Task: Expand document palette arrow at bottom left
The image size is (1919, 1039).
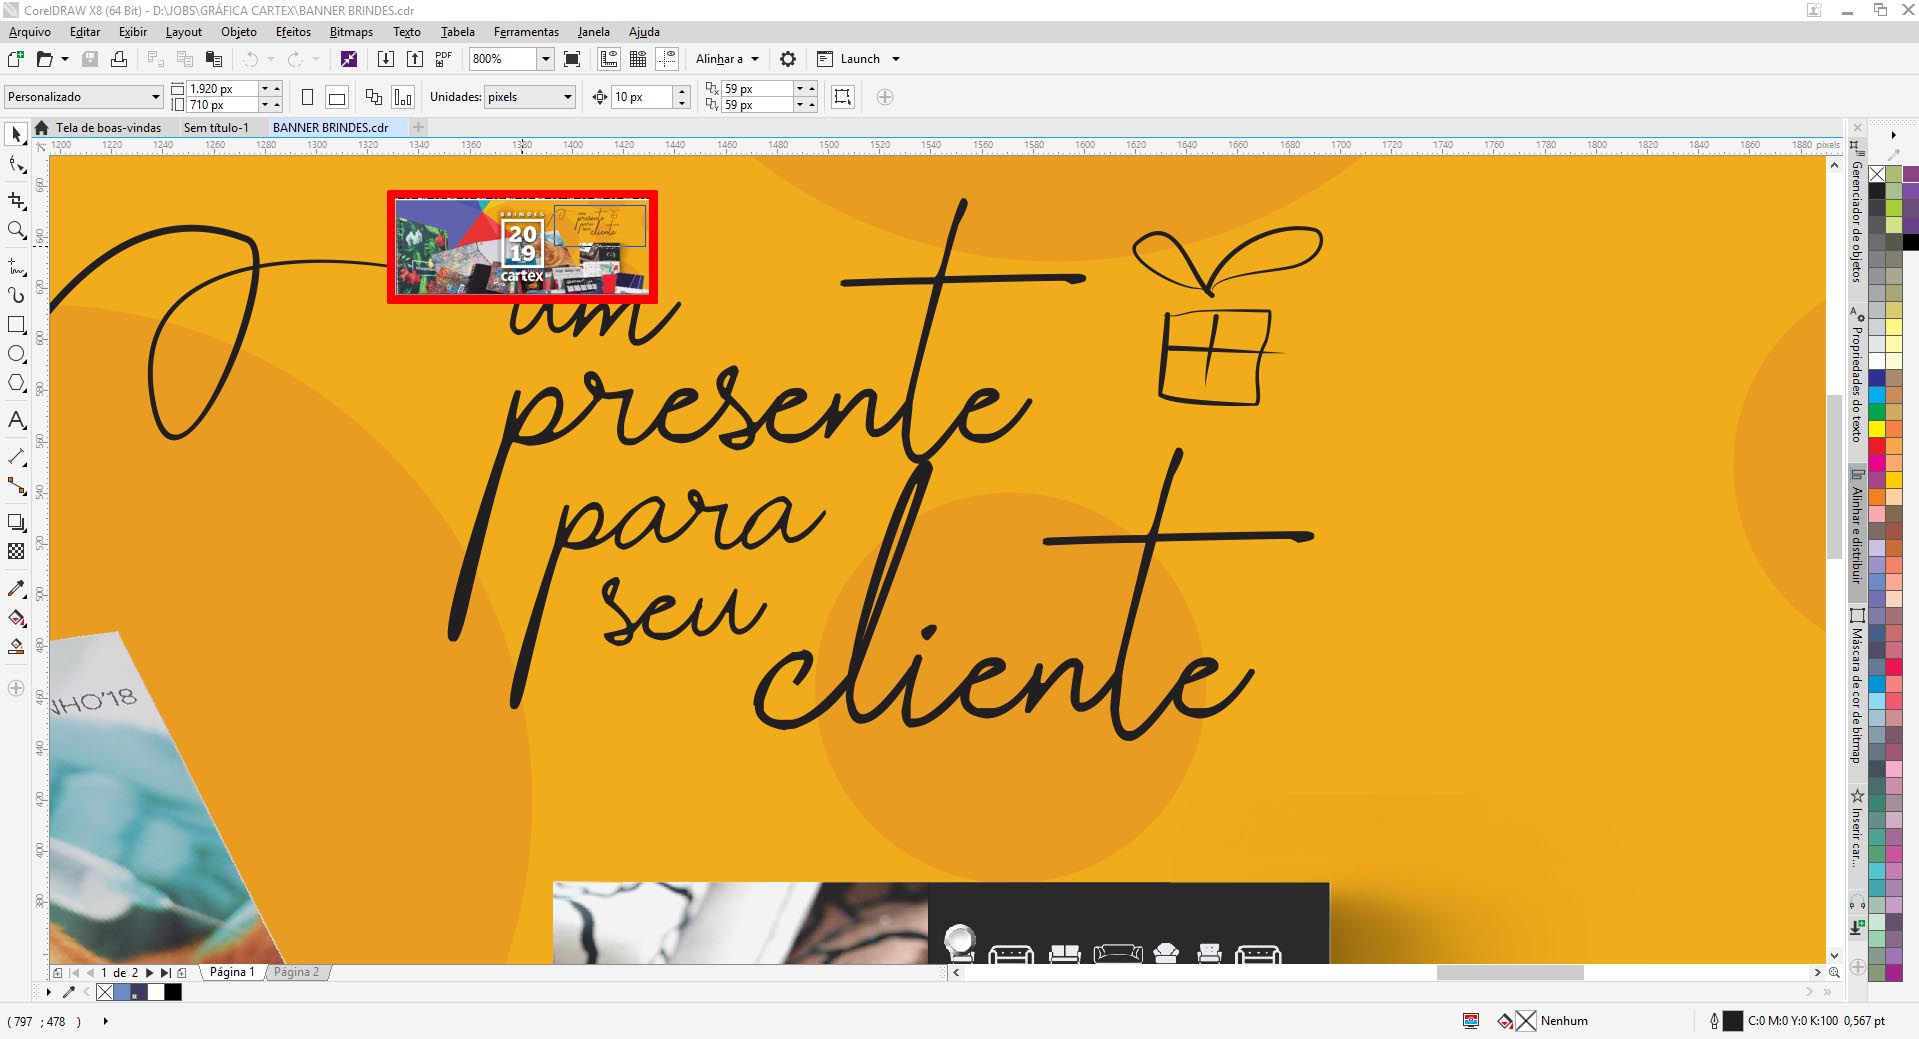Action: point(48,992)
